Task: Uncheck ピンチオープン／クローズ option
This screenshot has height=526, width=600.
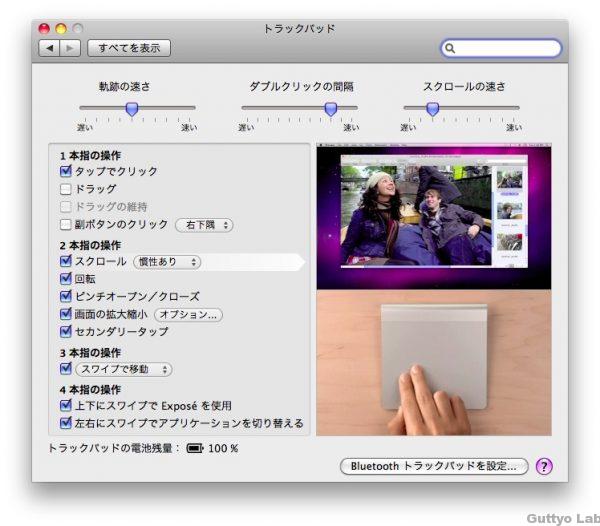Action: click(66, 297)
